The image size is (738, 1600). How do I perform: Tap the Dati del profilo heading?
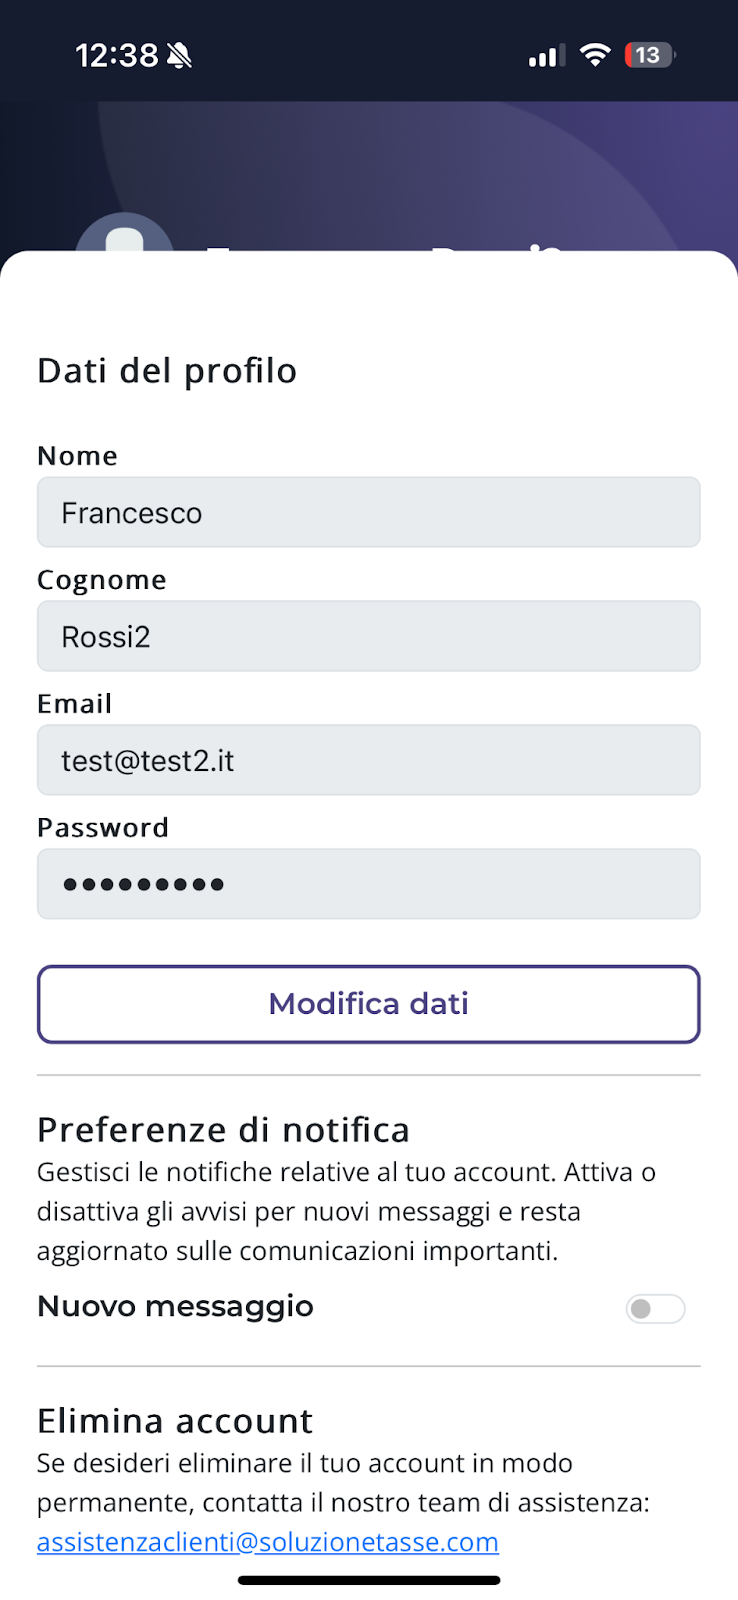pos(167,371)
